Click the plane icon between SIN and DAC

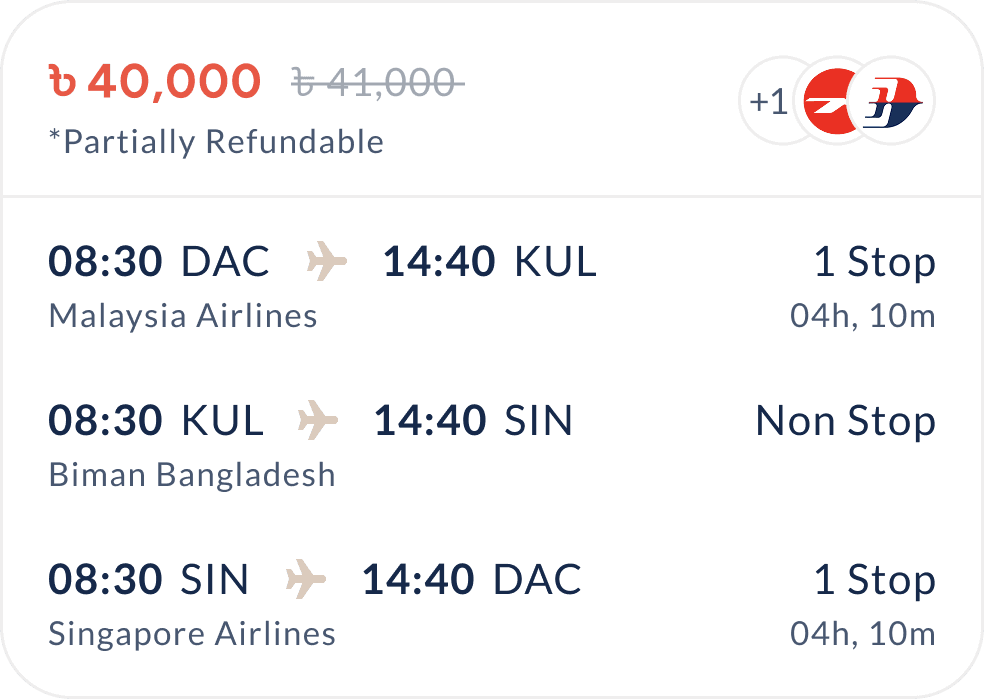pyautogui.click(x=306, y=579)
